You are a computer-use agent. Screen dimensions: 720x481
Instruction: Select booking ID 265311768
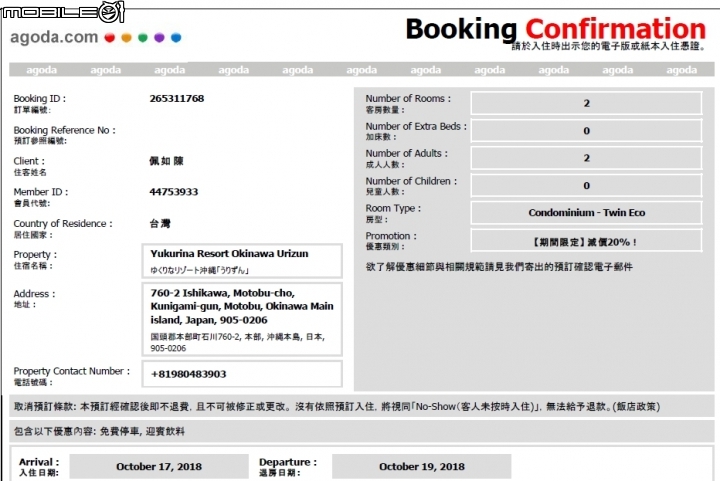[177, 98]
